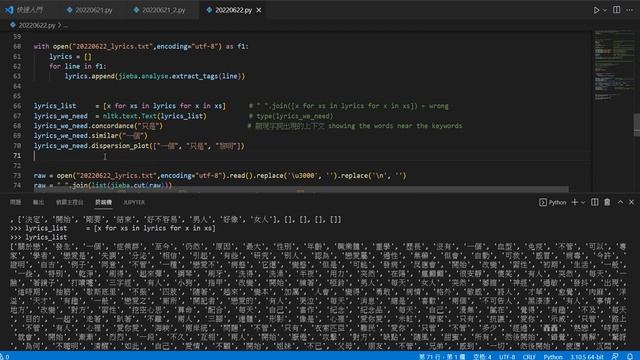
Task: Click the 'raw = open' statement on line 73
Action: click(x=220, y=176)
